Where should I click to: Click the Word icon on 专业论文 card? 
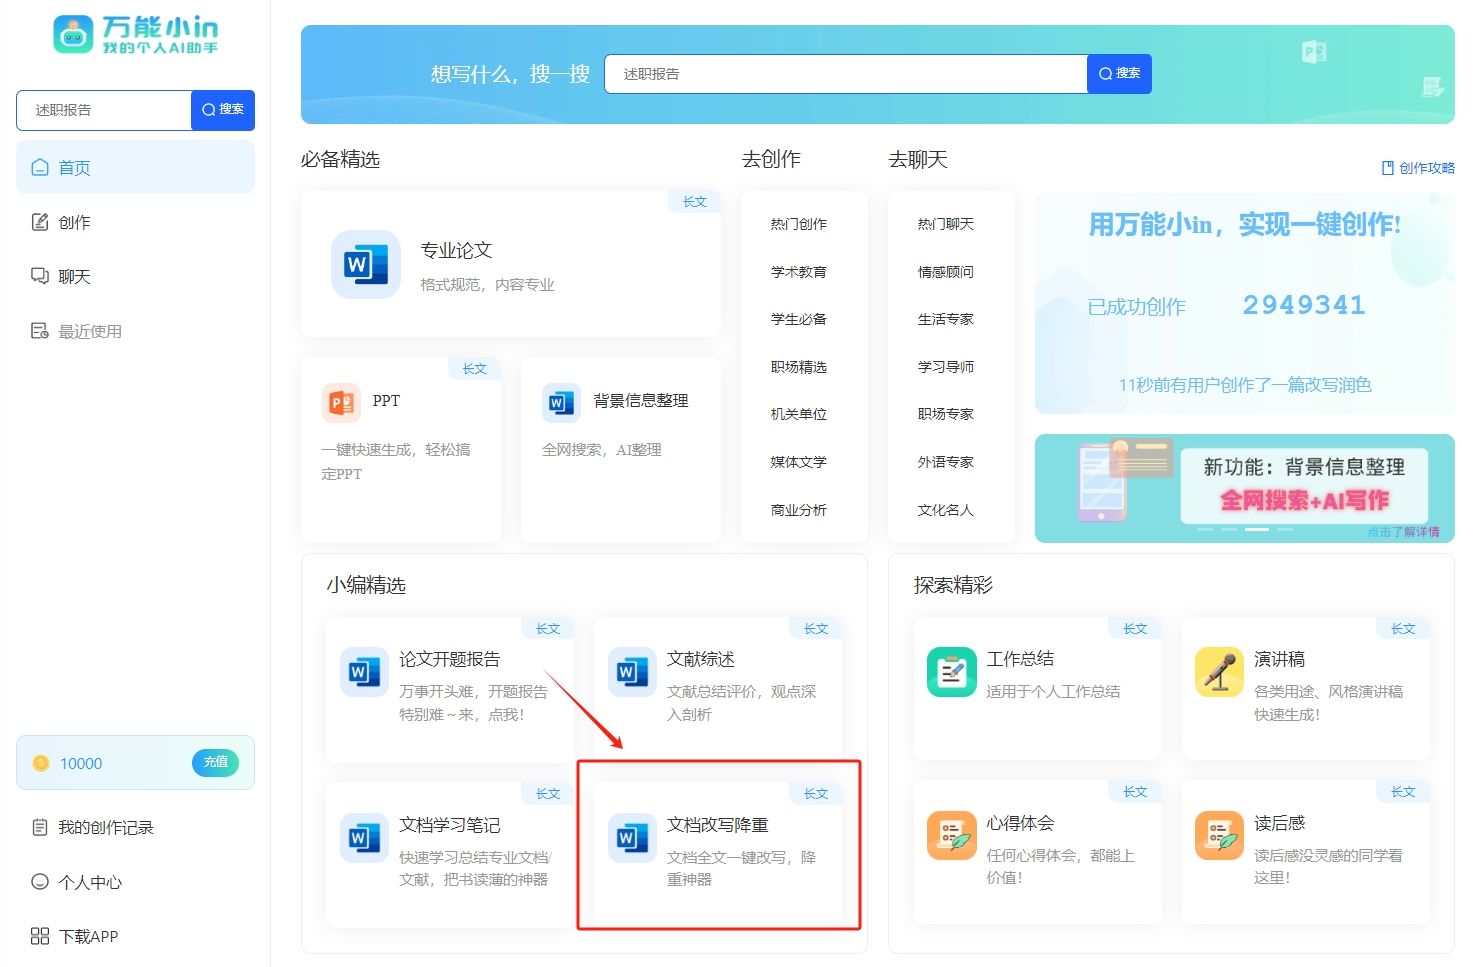(366, 265)
